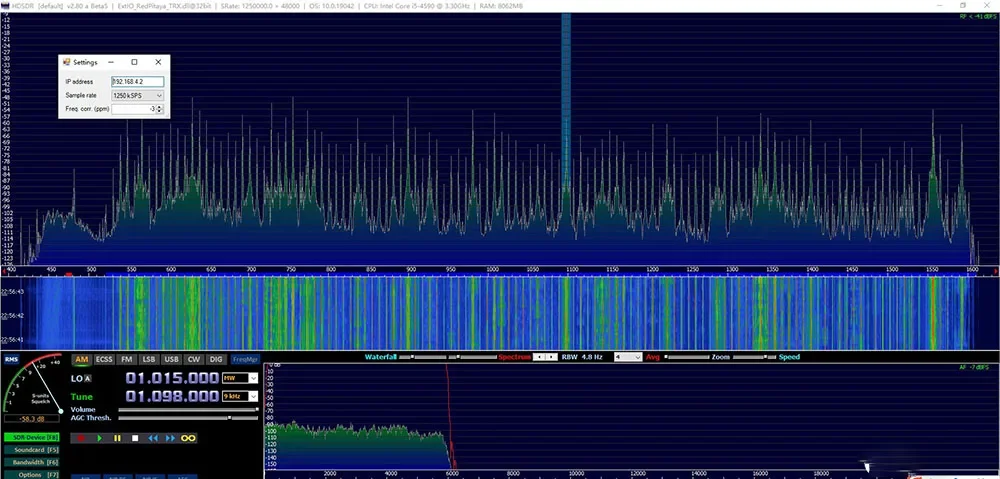
Task: Click the green Tune label
Action: tap(82, 397)
